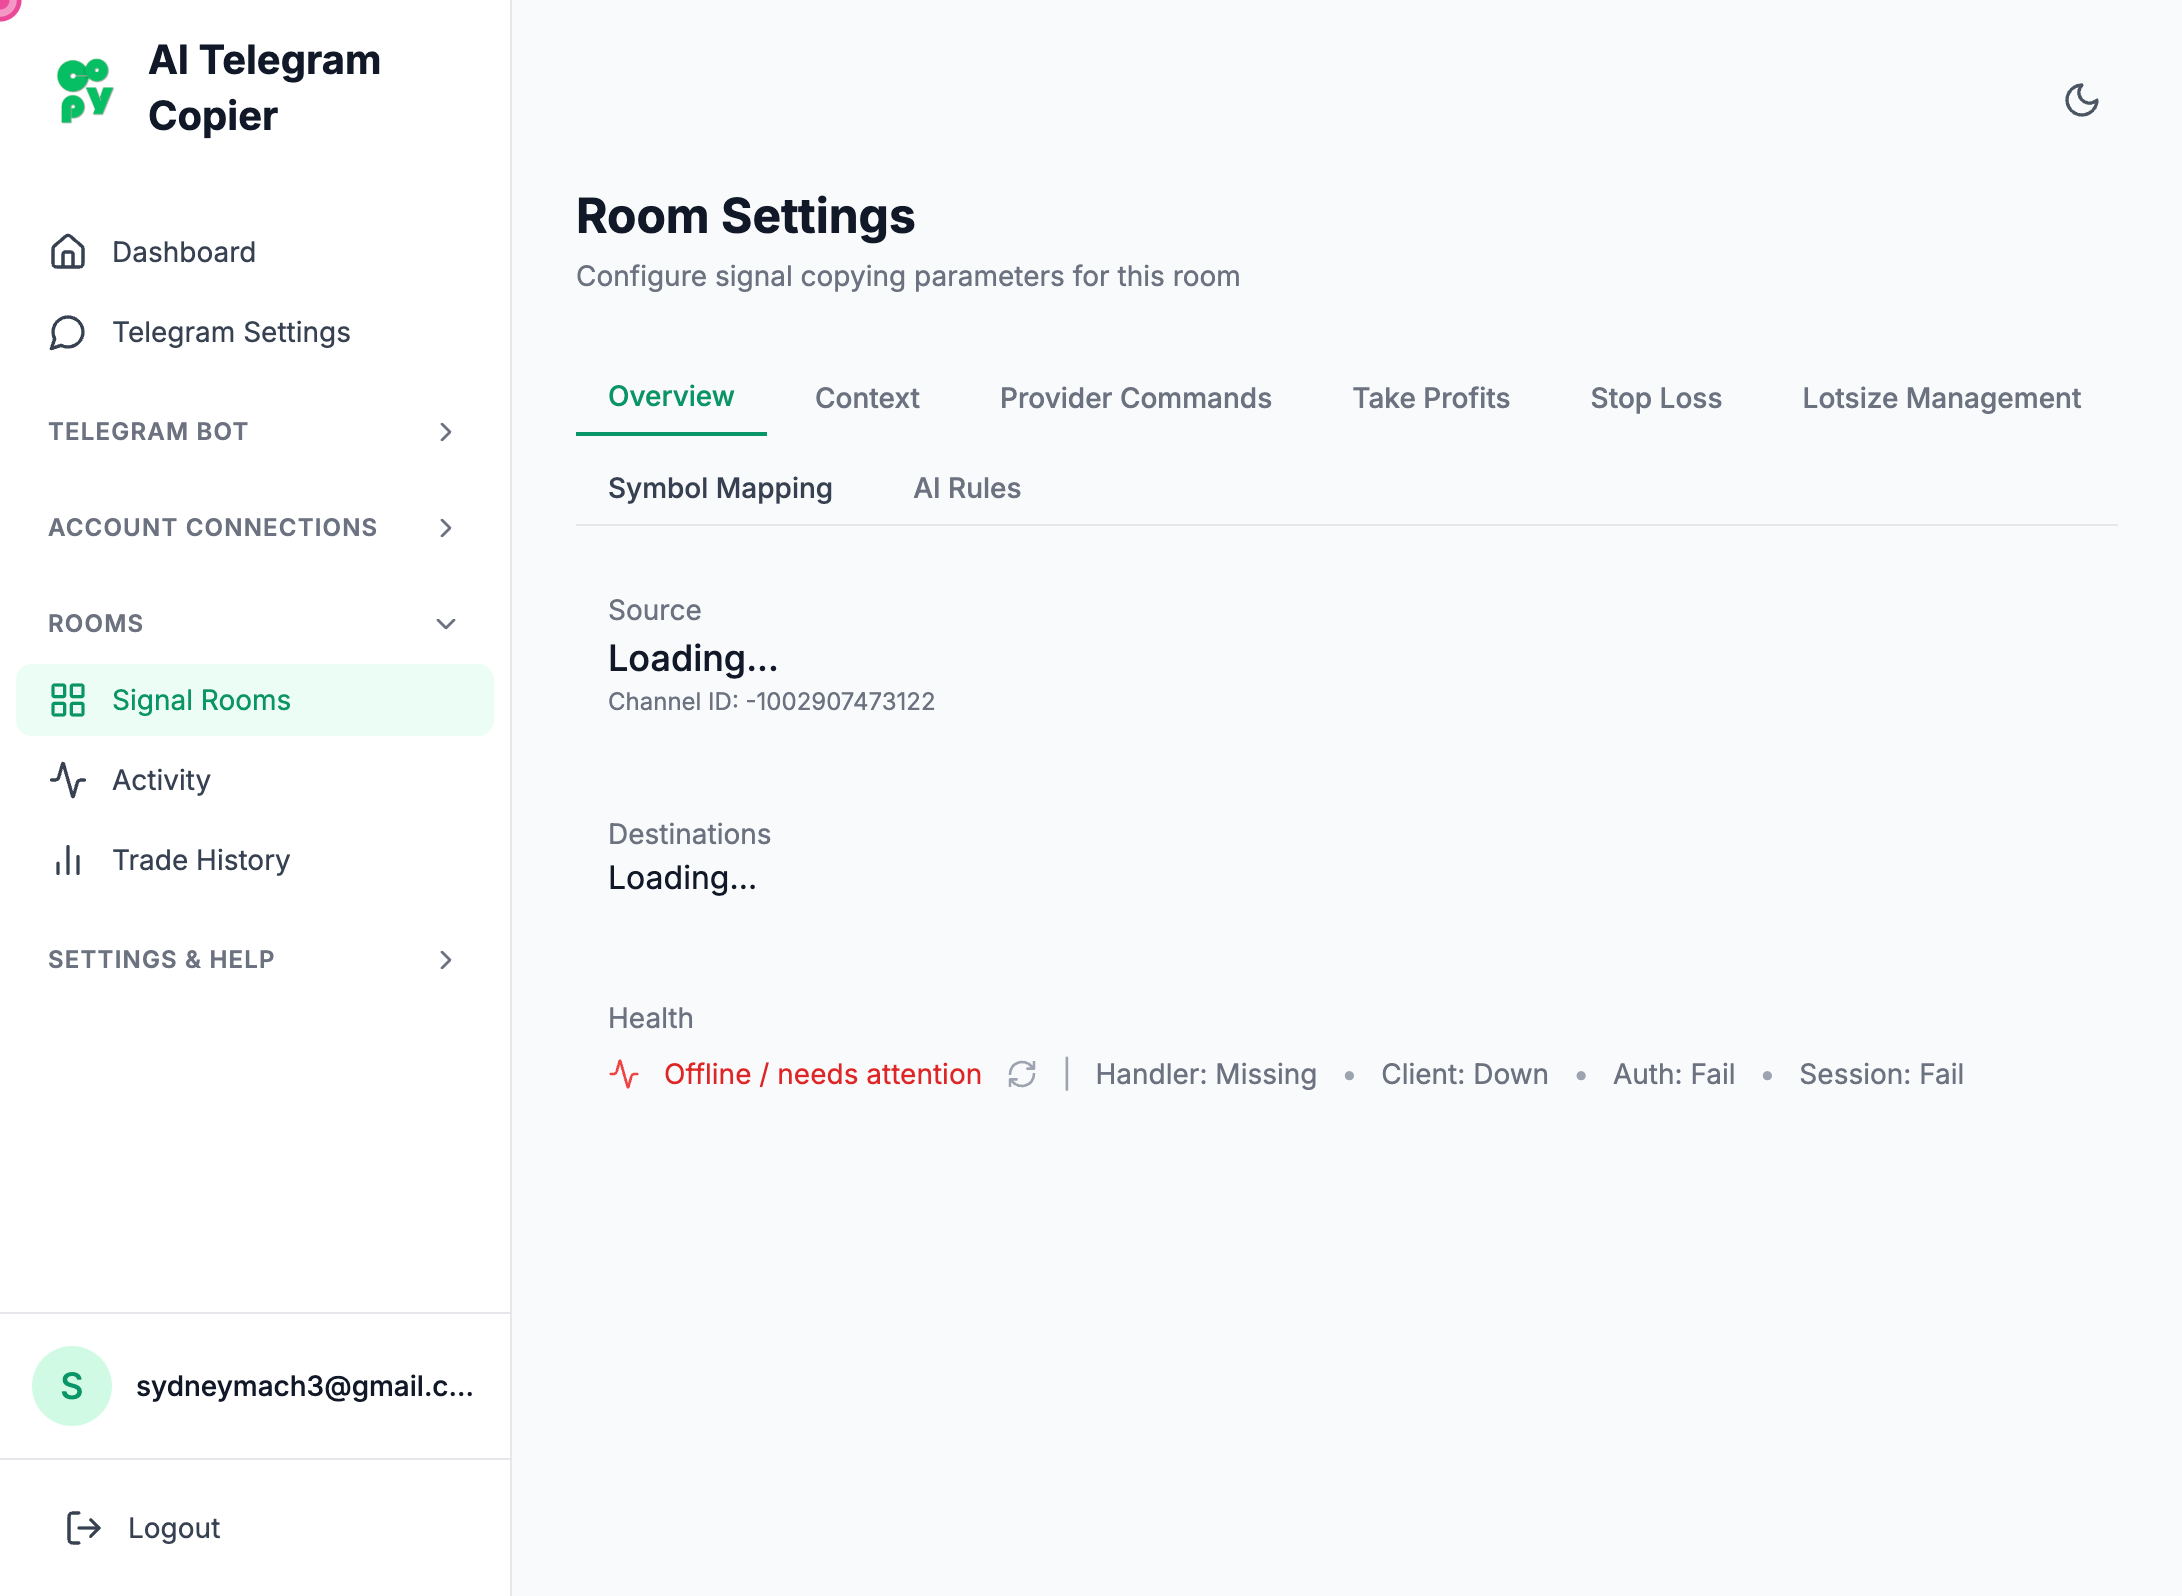Click the Logout arrow icon
Screen dimensions: 2182x1596
click(x=84, y=1528)
